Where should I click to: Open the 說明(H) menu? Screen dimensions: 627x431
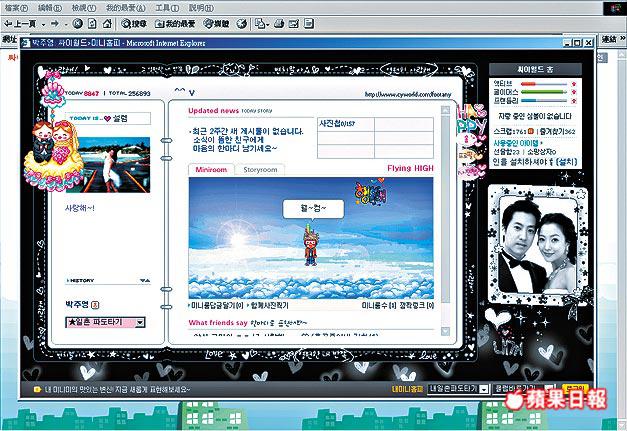tap(201, 8)
